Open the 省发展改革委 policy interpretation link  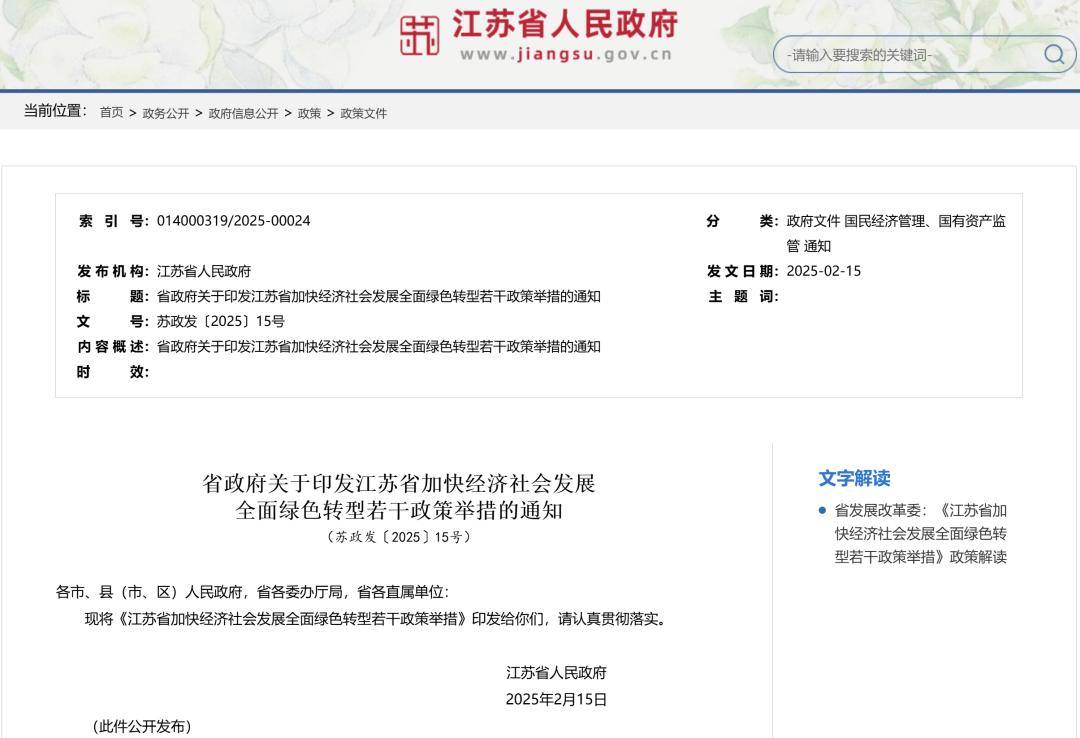(x=921, y=533)
